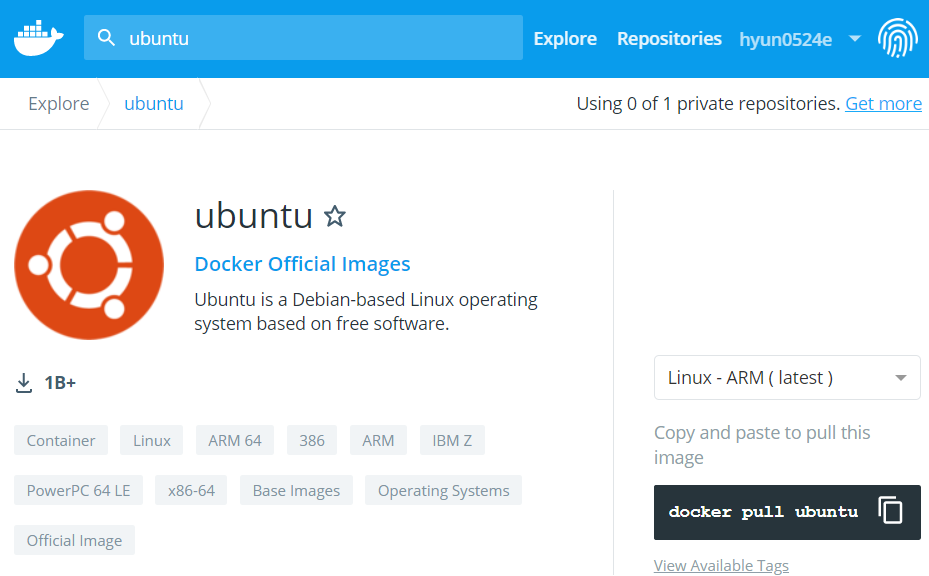Viewport: 929px width, 576px height.
Task: Expand the account dropdown arrow
Action: 854,39
